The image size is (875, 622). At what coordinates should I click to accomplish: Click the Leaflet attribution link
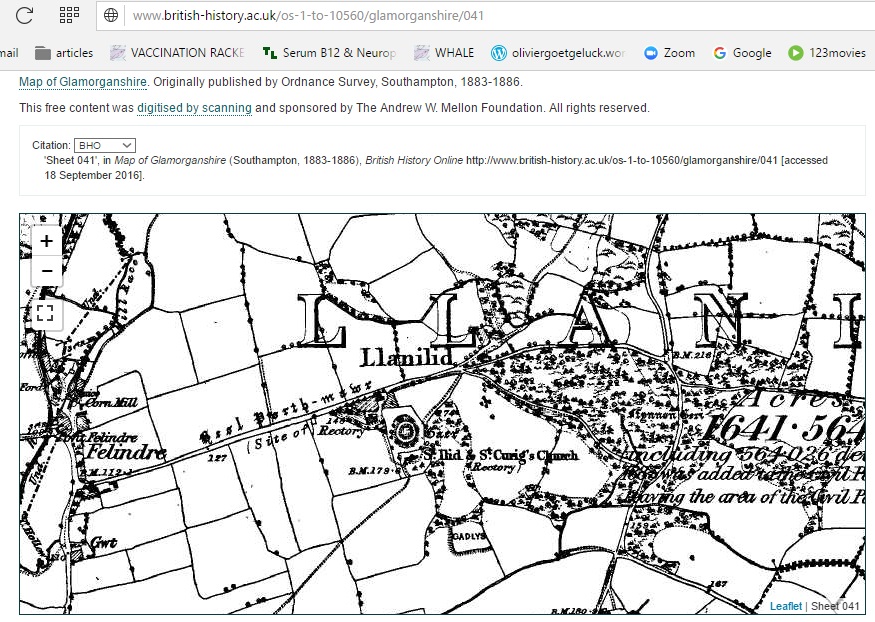[x=786, y=606]
